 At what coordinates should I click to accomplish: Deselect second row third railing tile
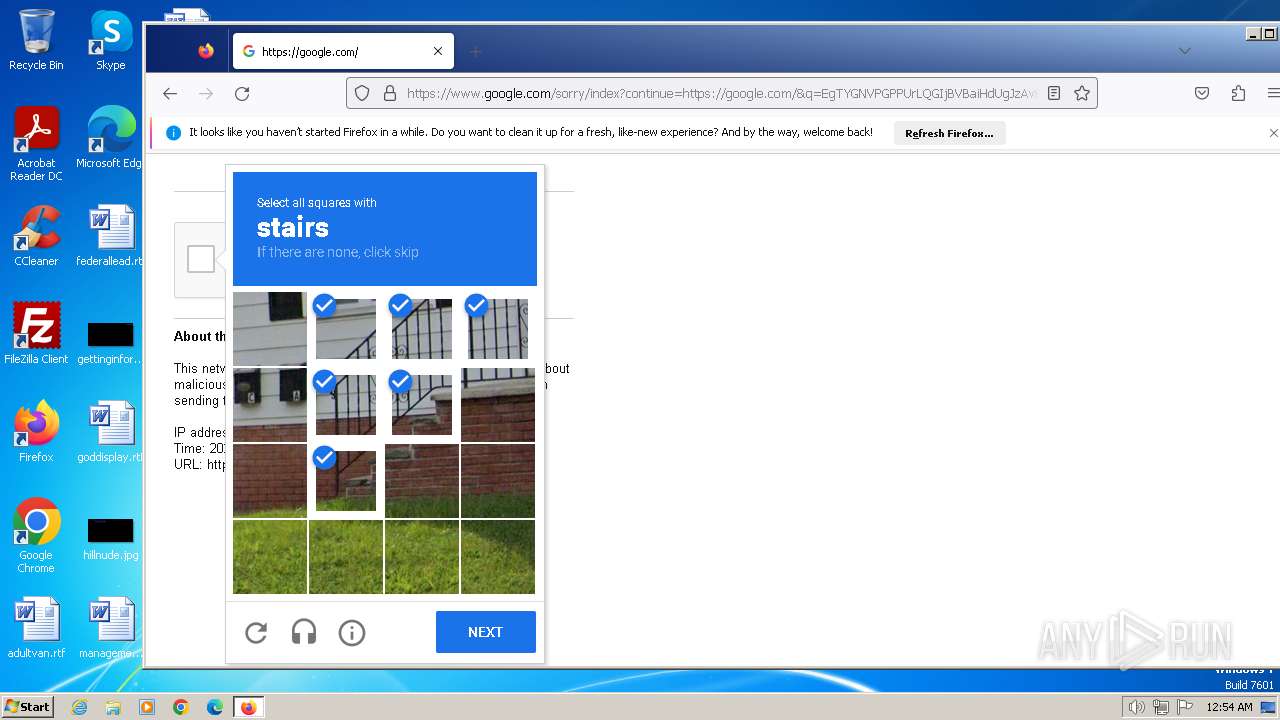422,405
